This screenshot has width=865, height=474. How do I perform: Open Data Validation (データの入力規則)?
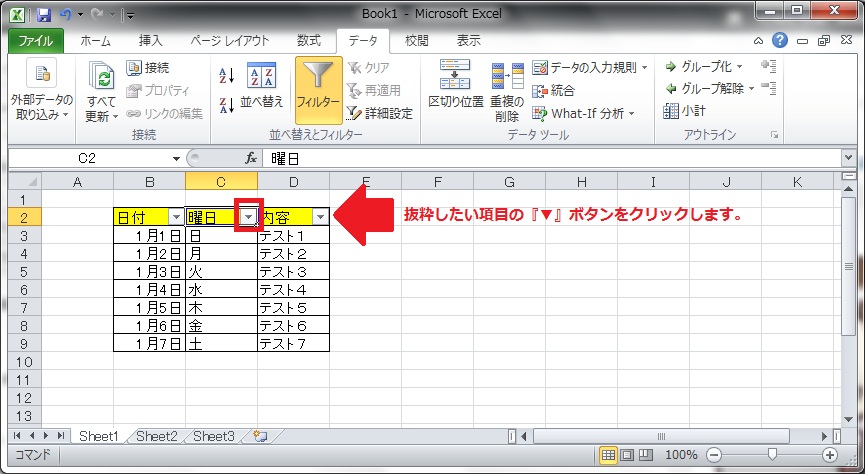(590, 67)
